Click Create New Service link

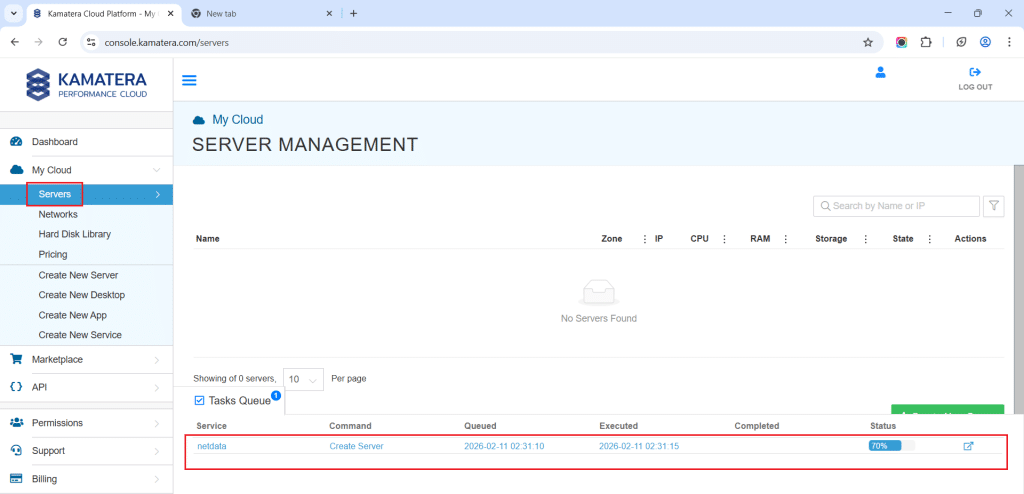(80, 335)
